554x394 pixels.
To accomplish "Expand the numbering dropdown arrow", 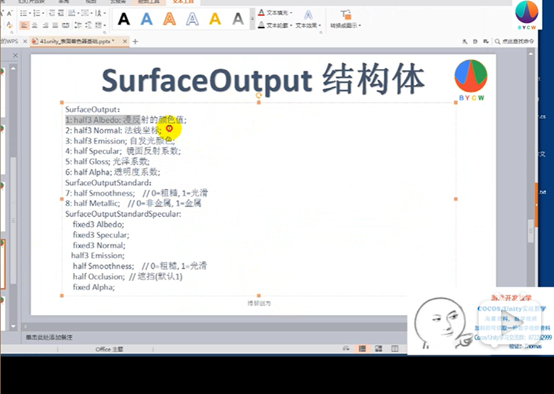I will (43, 13).
